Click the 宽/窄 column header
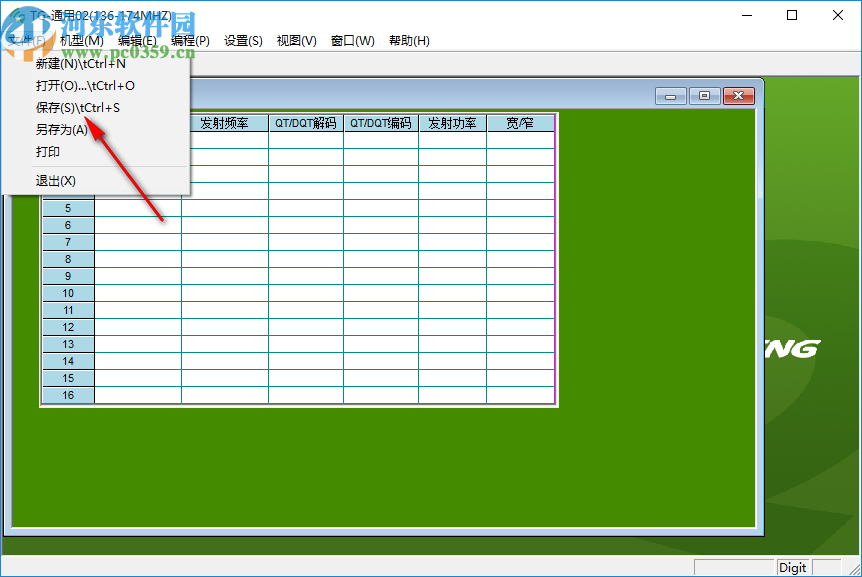The image size is (862, 577). pos(520,123)
